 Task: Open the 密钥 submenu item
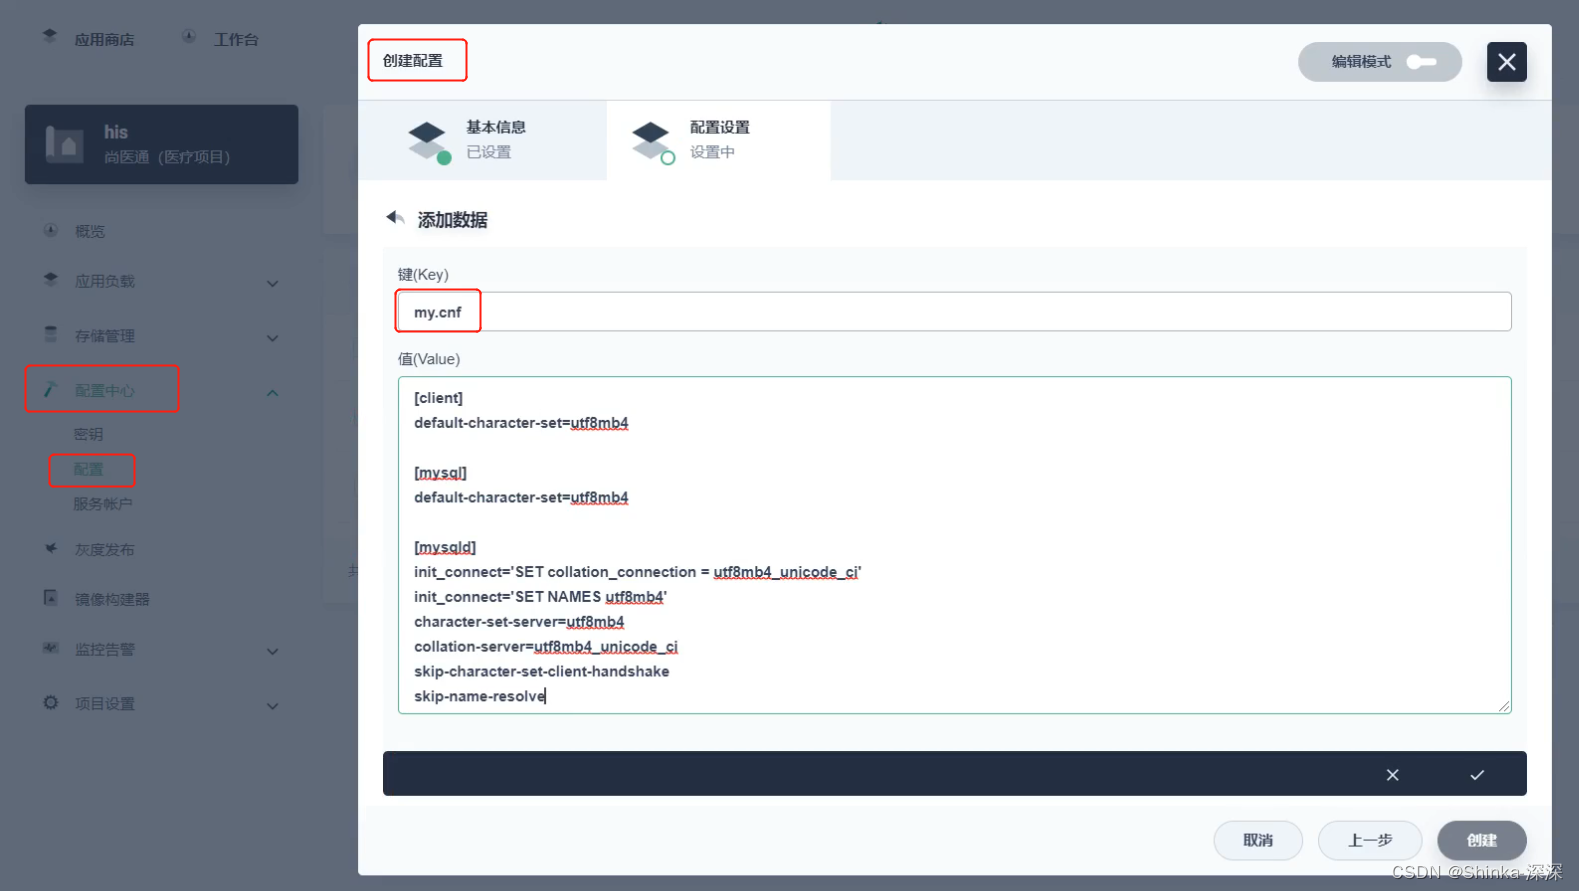click(x=88, y=434)
